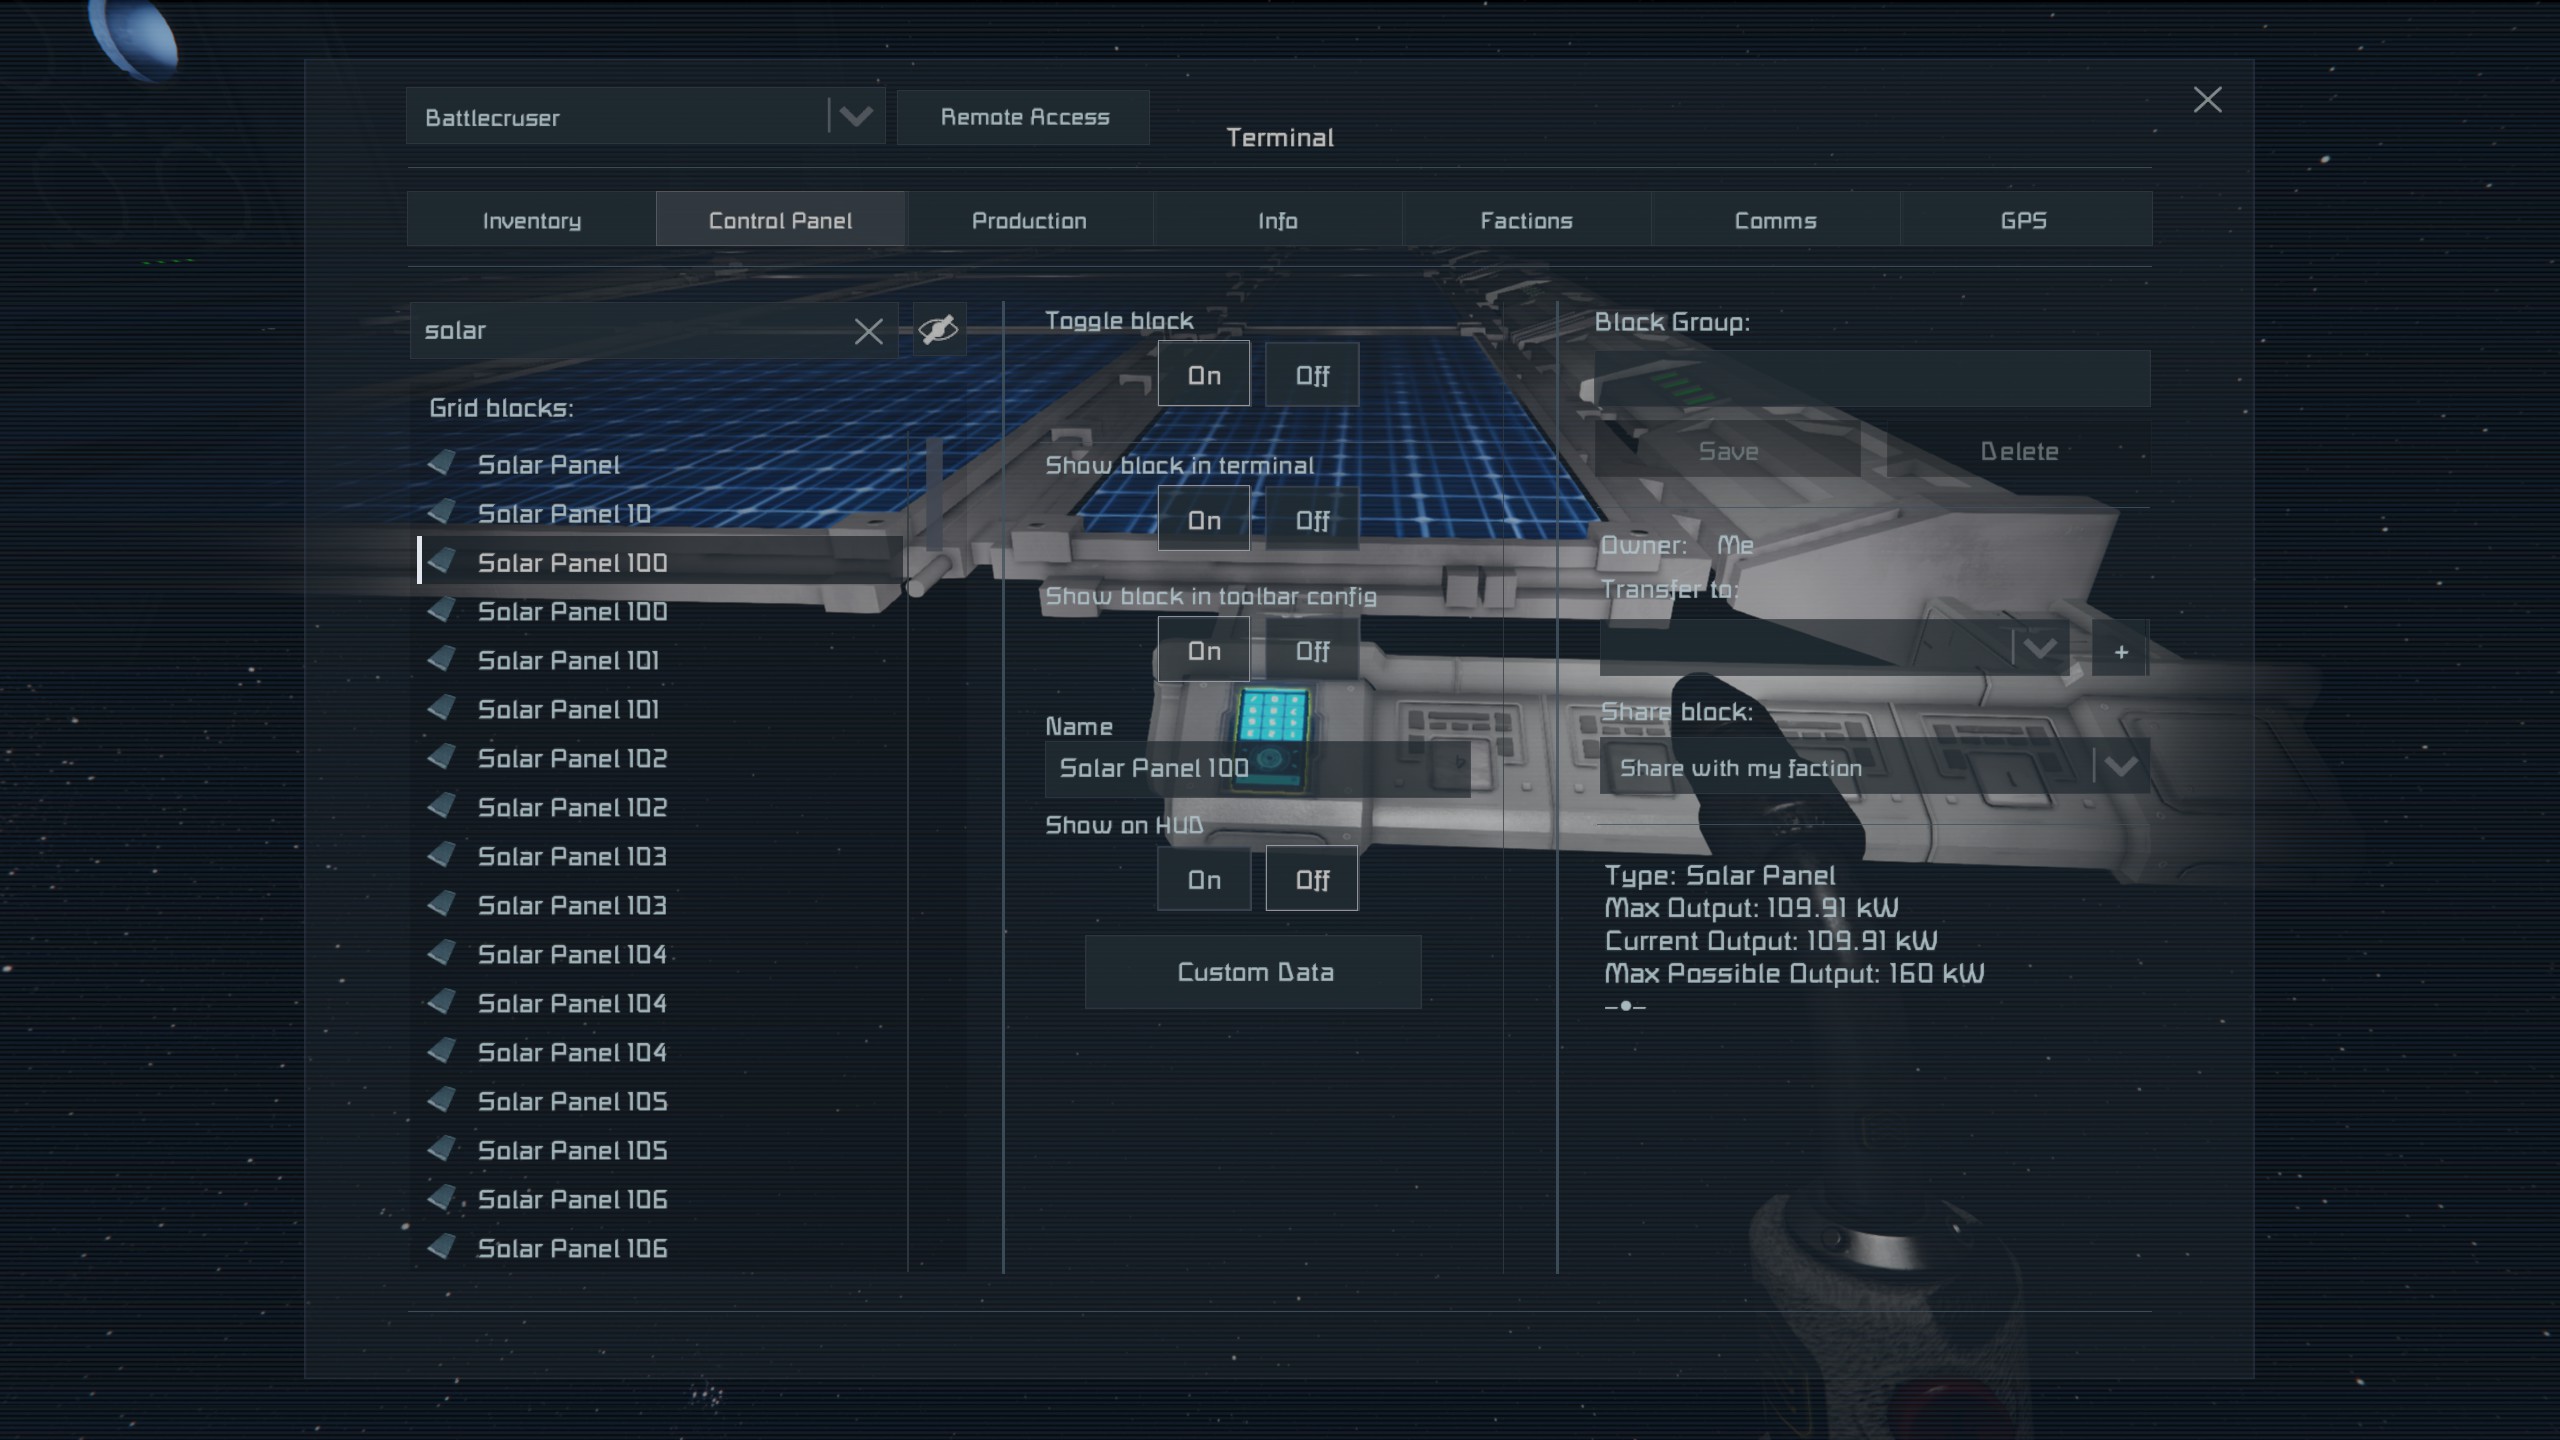The image size is (2560, 1440).
Task: Set Show on HUD to On
Action: point(1203,880)
